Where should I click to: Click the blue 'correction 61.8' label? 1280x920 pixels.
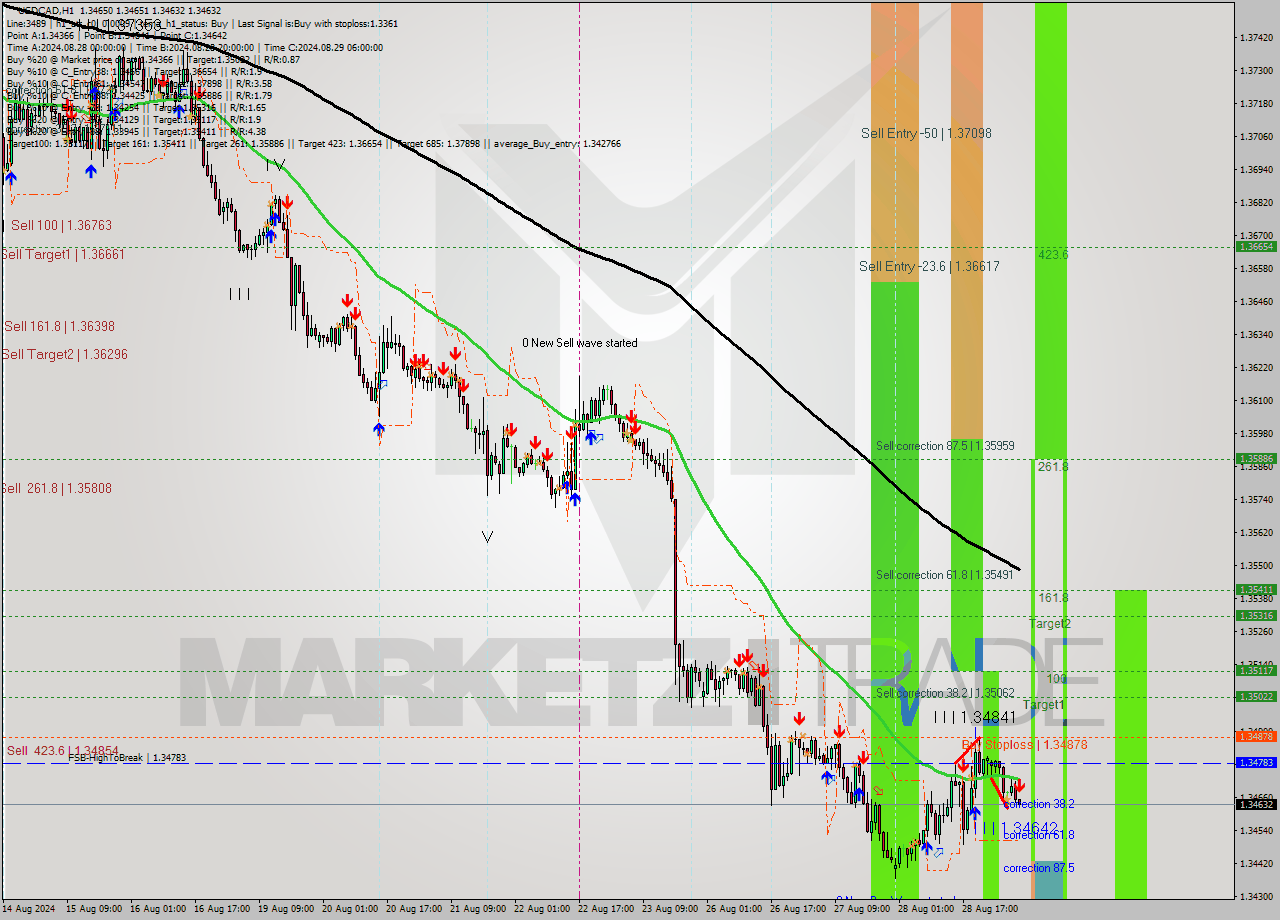click(x=1039, y=835)
